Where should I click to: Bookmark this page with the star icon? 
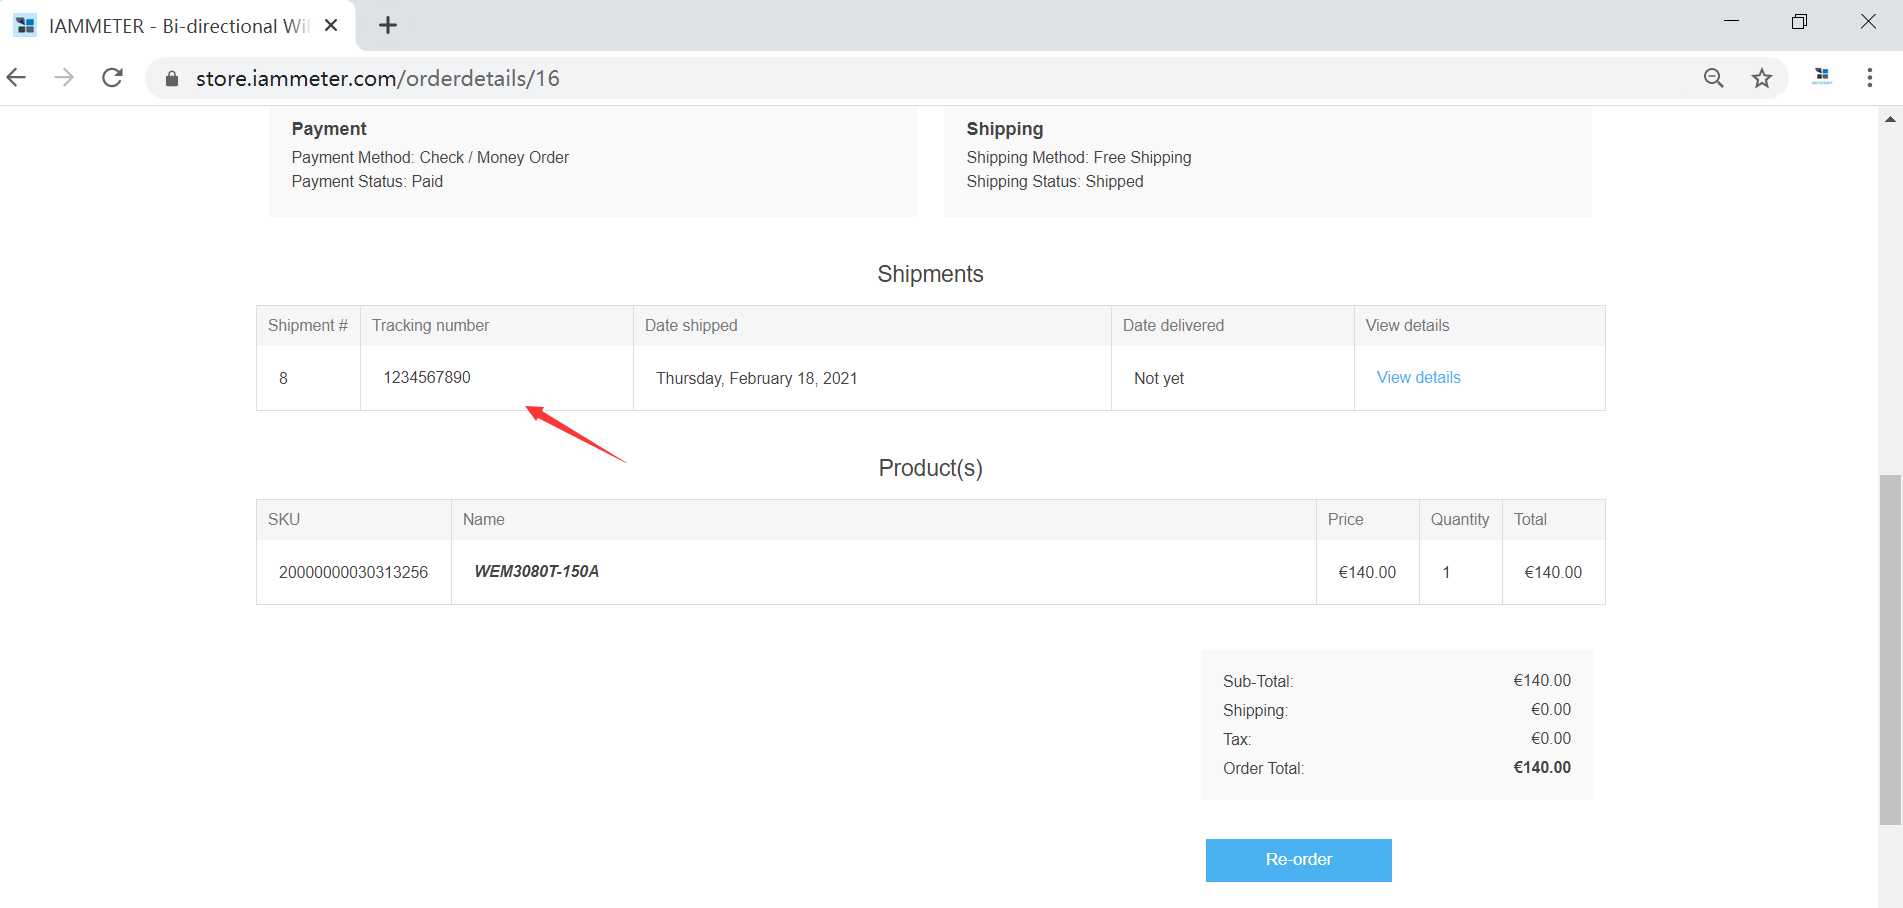click(x=1761, y=78)
